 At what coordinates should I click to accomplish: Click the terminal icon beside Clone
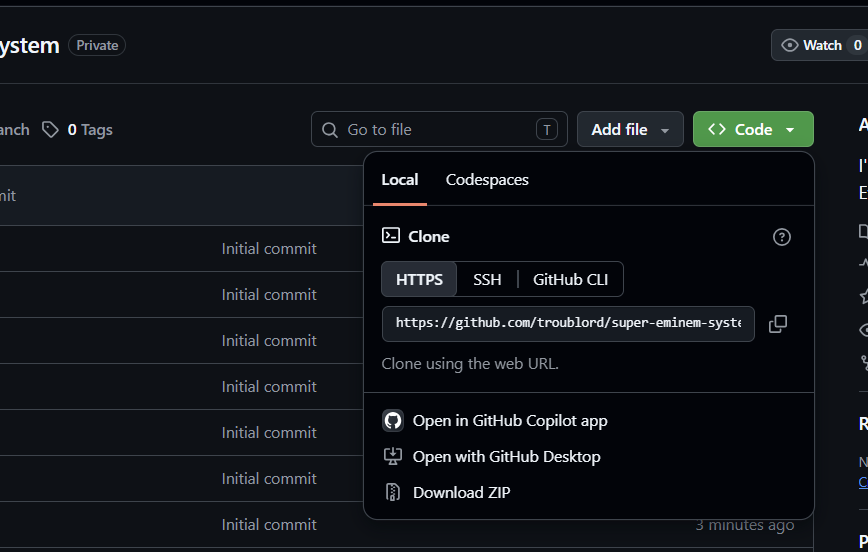(391, 235)
